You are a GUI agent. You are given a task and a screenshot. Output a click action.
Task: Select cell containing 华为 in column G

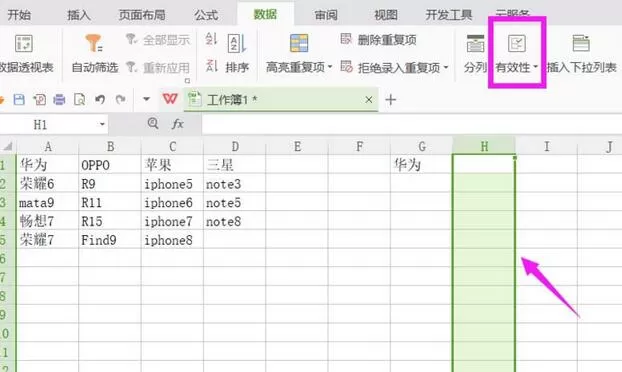[x=422, y=164]
